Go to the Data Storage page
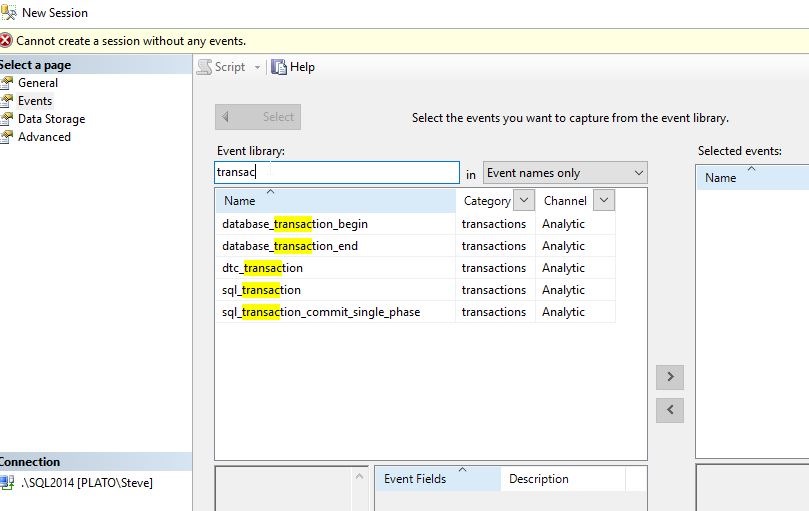The width and height of the screenshot is (809, 511). (x=51, y=119)
